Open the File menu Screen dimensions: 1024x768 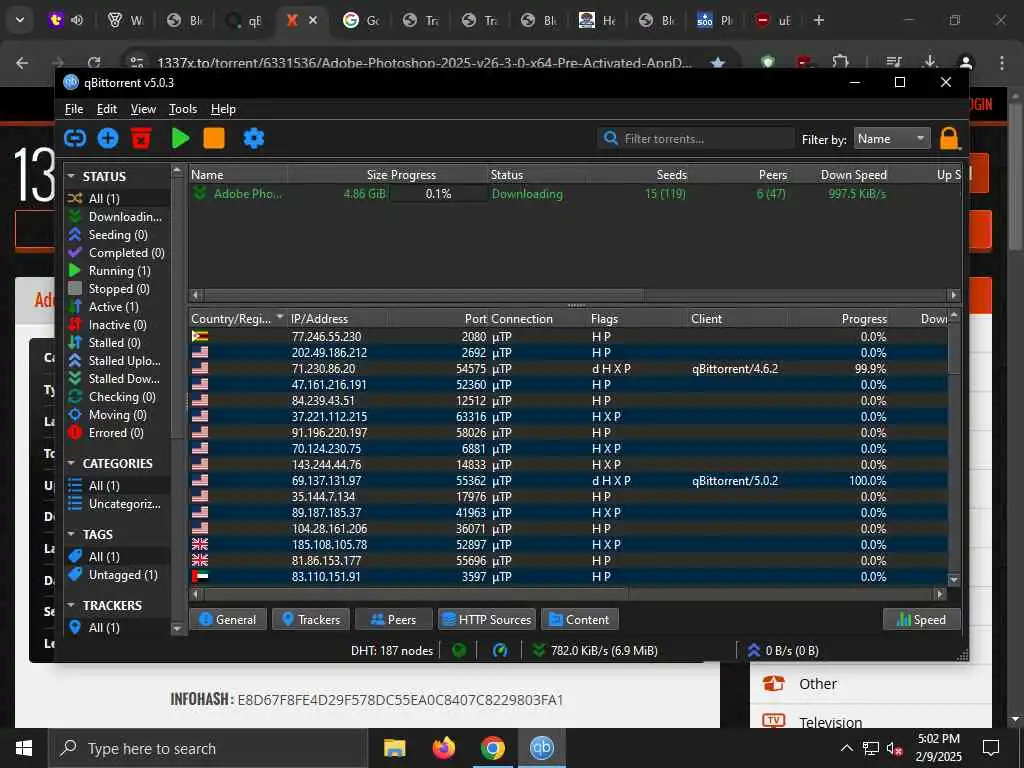point(74,109)
